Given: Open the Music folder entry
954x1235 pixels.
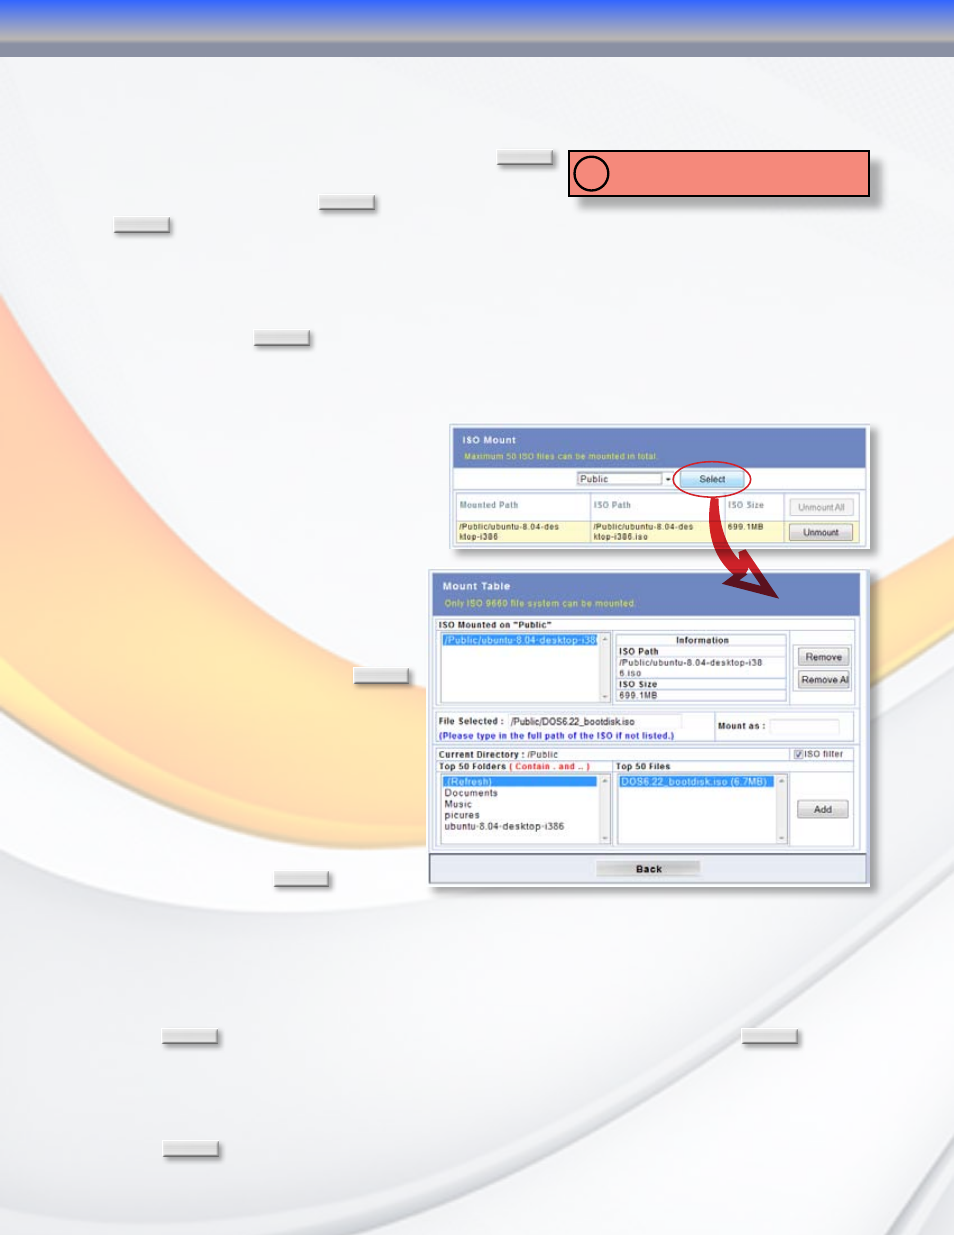Looking at the screenshot, I should click(458, 804).
